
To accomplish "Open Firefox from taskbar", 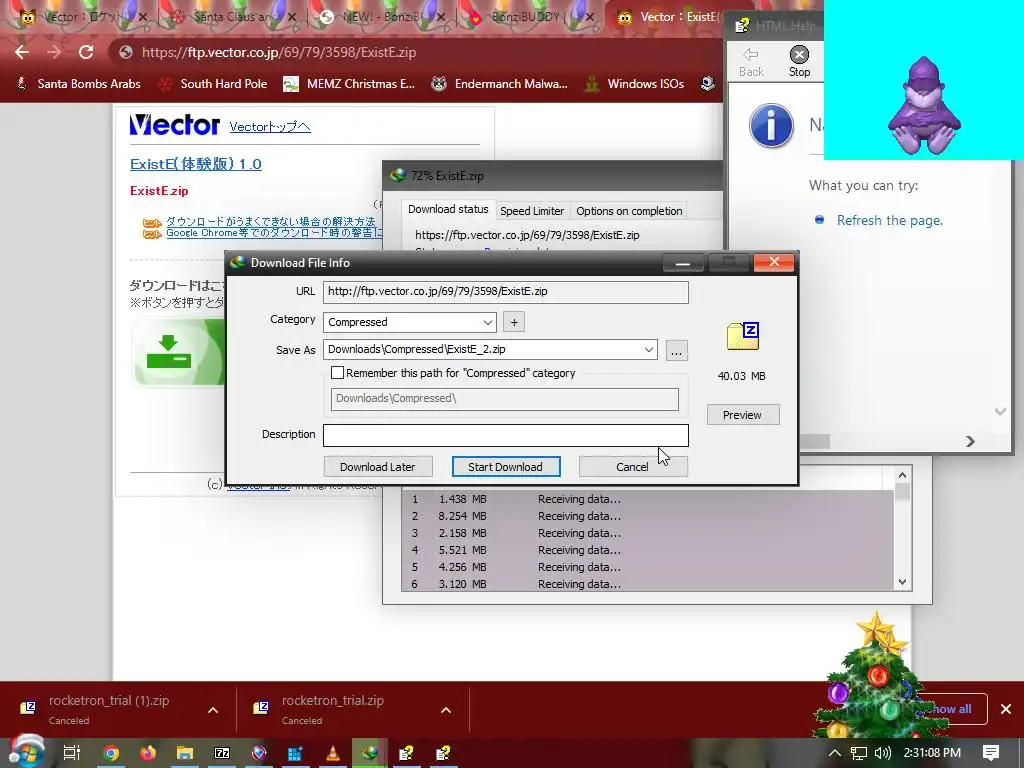I will (148, 753).
